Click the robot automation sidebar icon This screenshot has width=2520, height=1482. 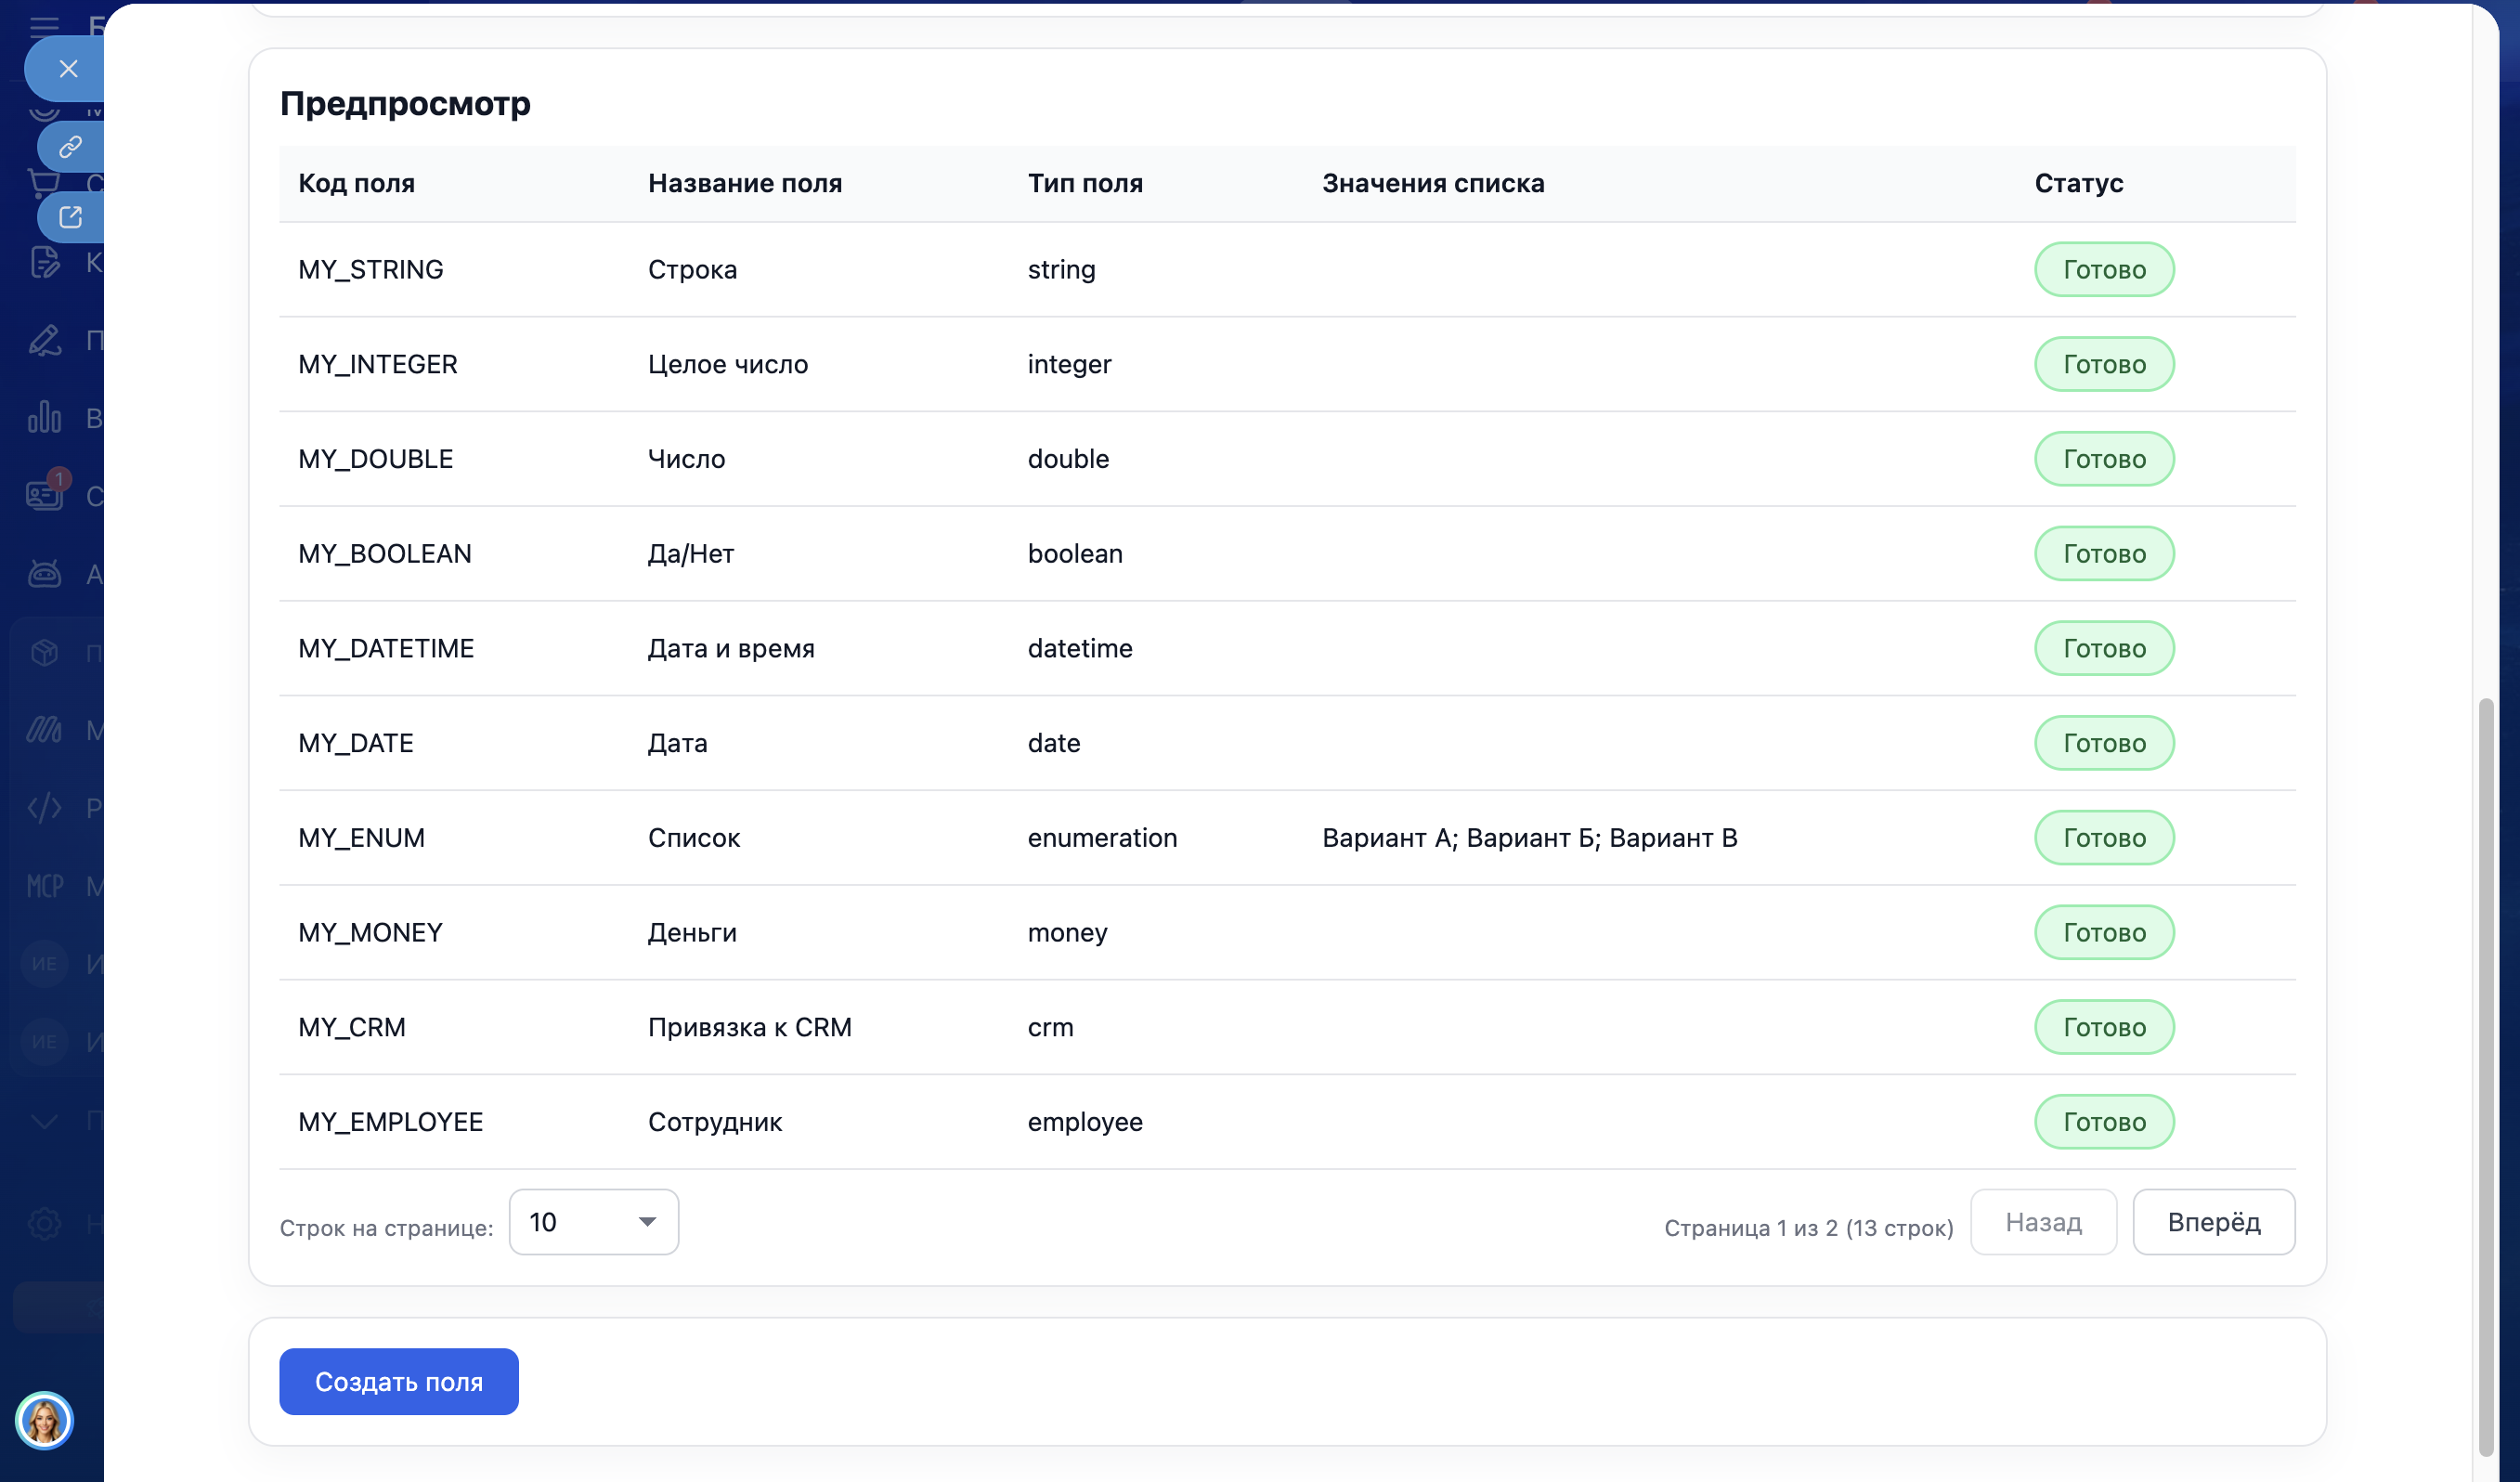44,574
